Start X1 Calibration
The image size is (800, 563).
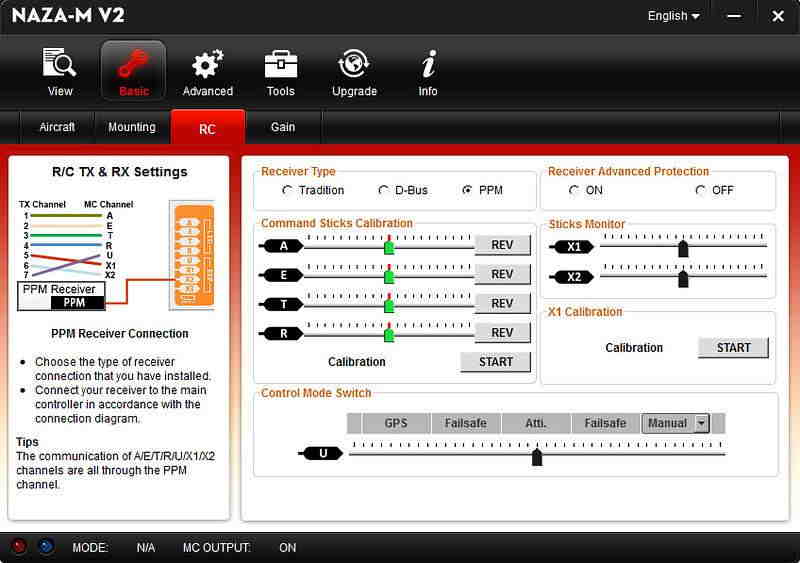point(733,348)
